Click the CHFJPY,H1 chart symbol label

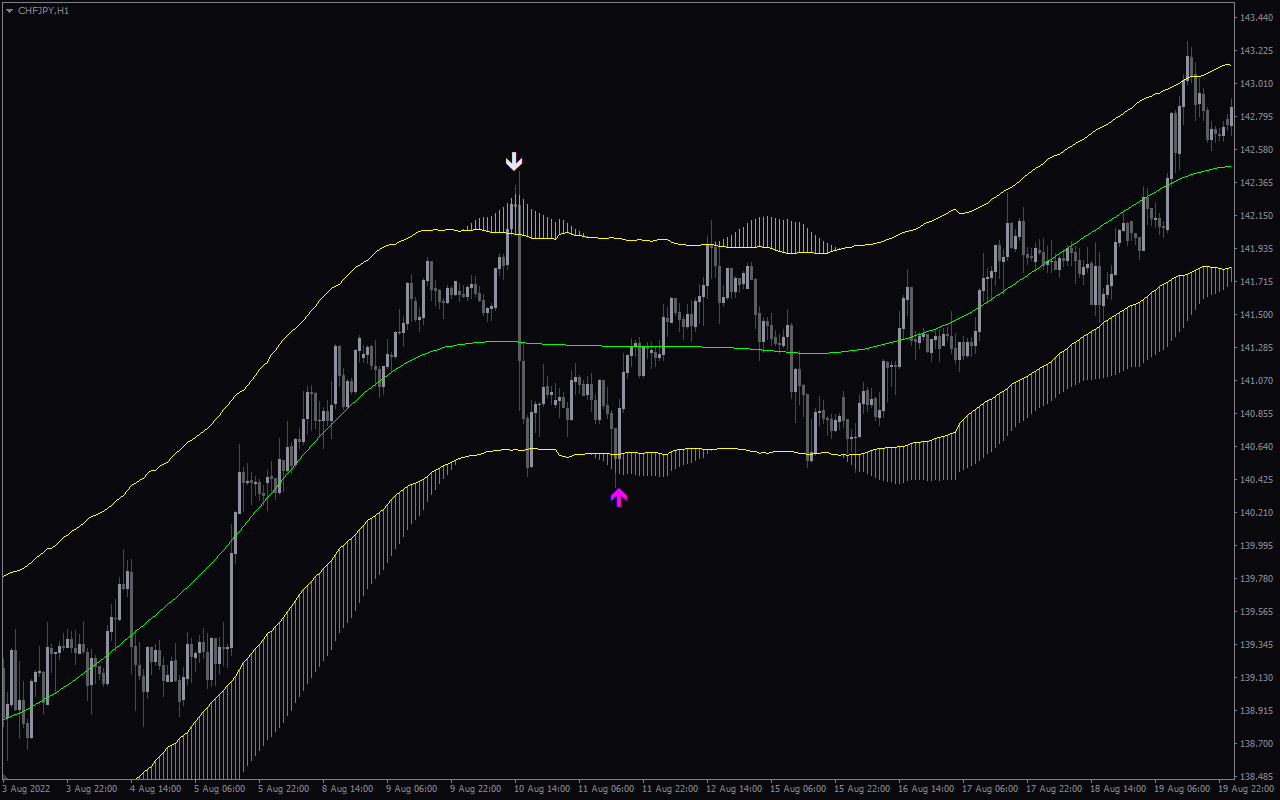tap(43, 10)
